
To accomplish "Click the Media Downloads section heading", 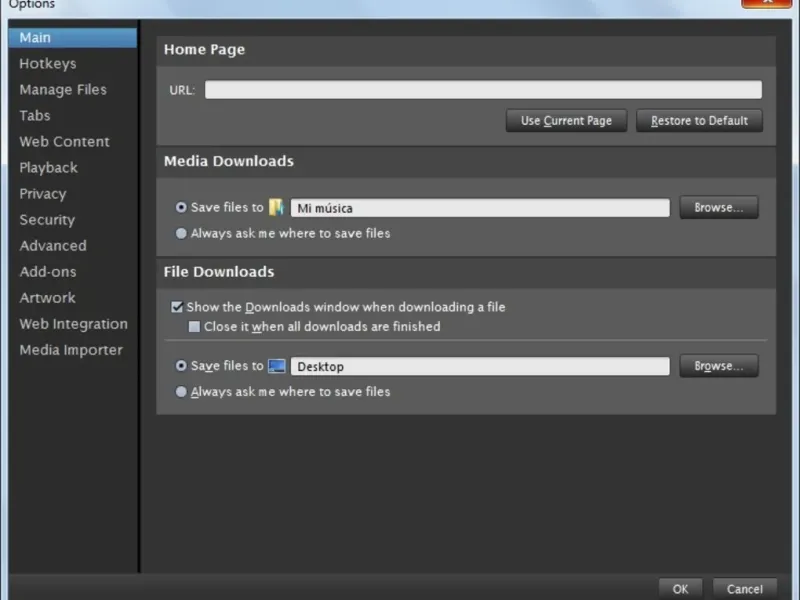I will [229, 161].
